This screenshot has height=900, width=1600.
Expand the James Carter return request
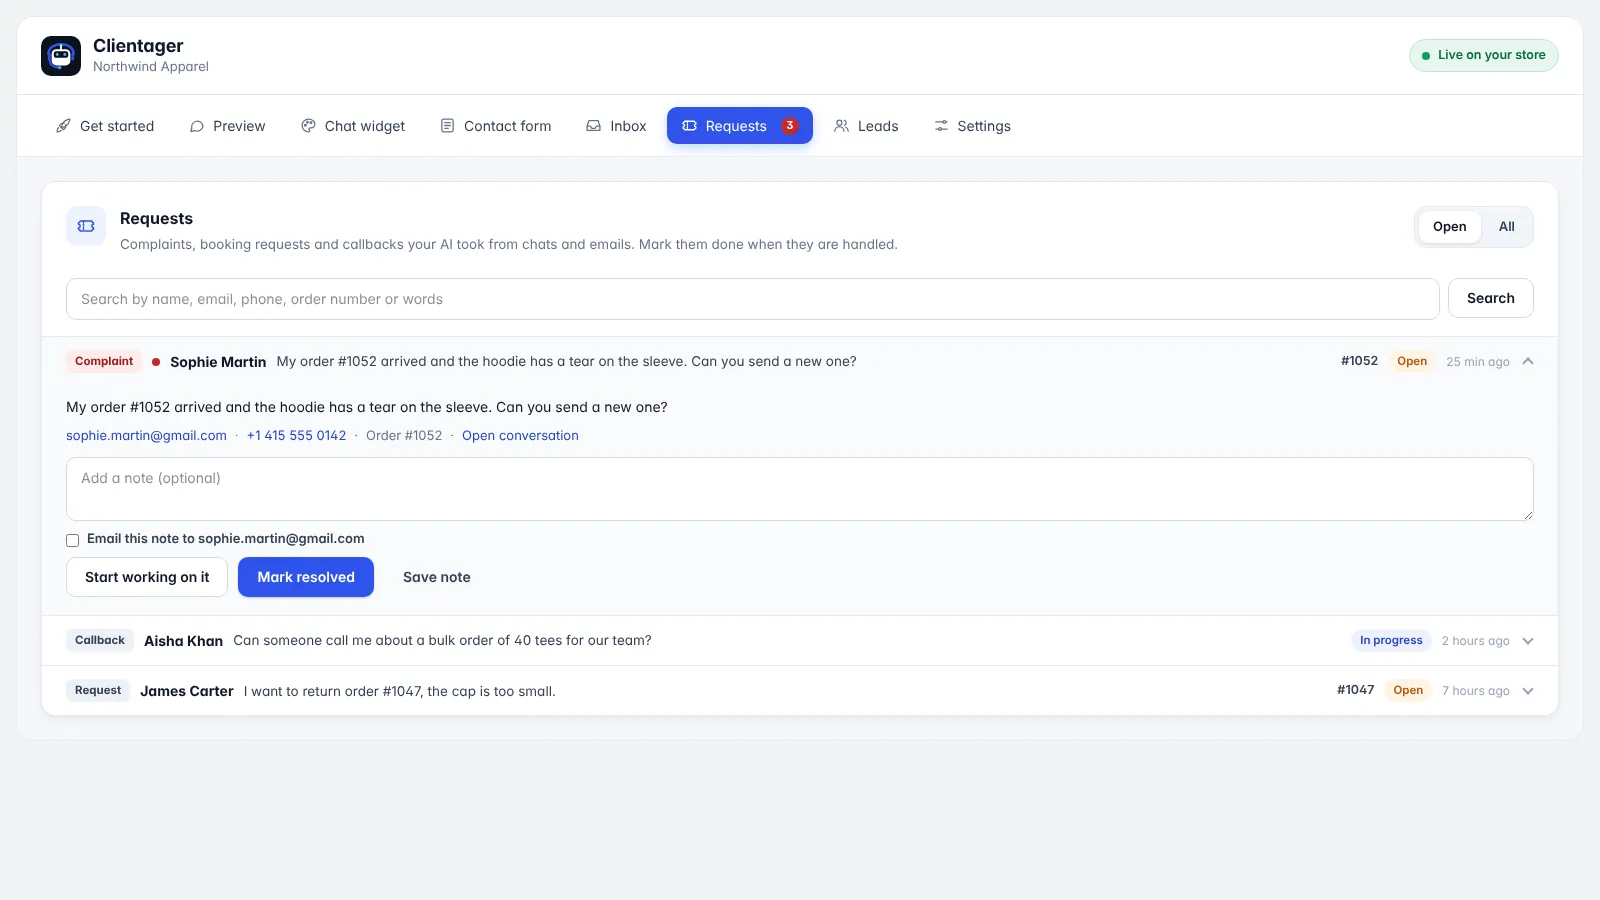click(1528, 691)
